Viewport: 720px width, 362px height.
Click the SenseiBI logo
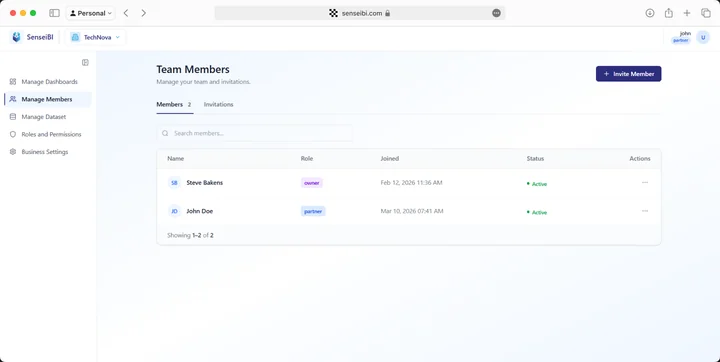click(32, 37)
